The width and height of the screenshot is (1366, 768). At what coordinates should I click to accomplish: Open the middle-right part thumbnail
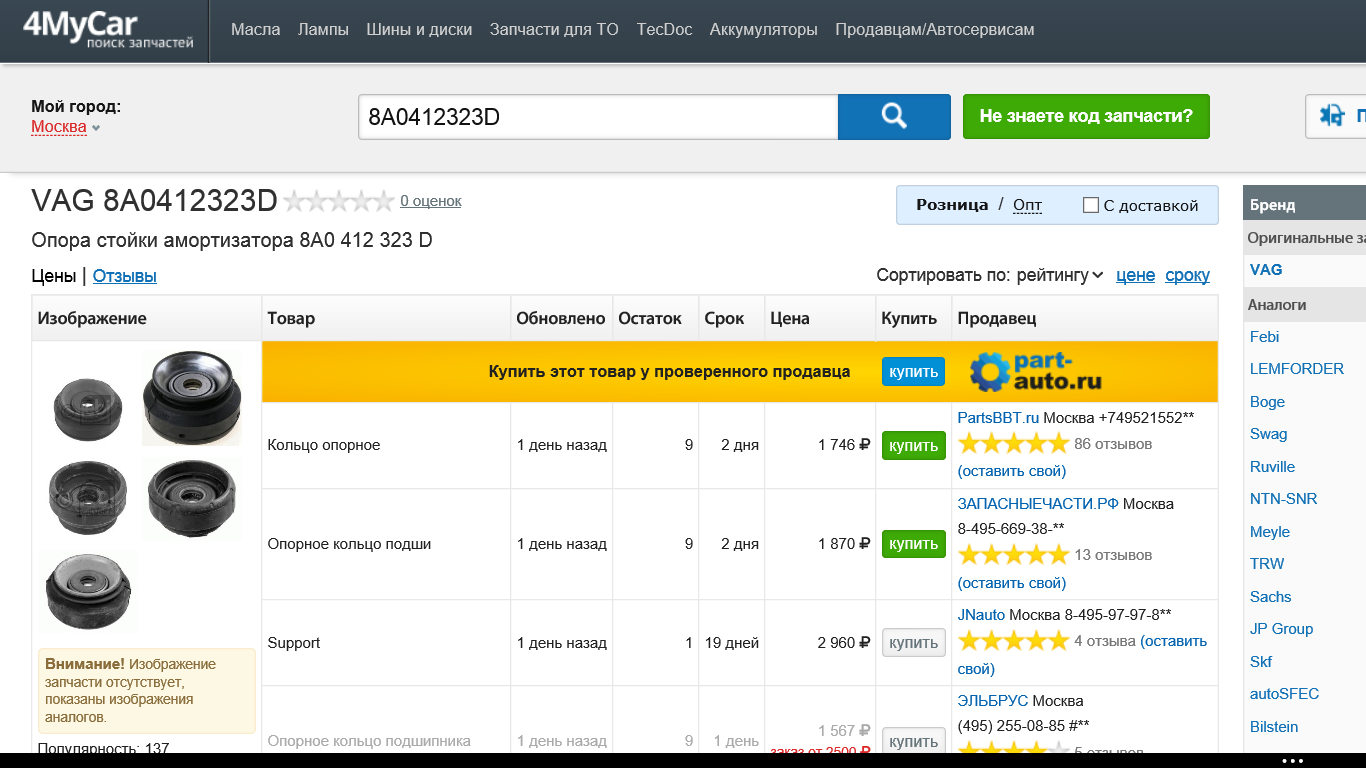pyautogui.click(x=192, y=497)
